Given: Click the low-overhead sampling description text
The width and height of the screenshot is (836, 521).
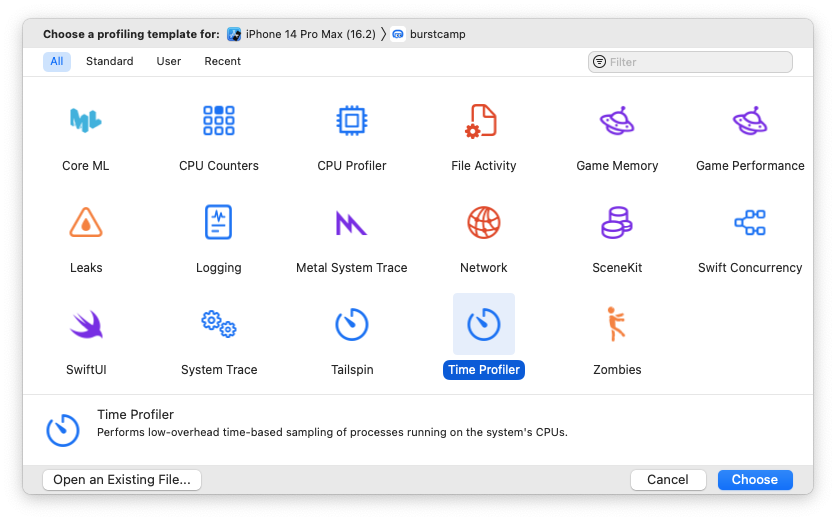Looking at the screenshot, I should tap(332, 432).
